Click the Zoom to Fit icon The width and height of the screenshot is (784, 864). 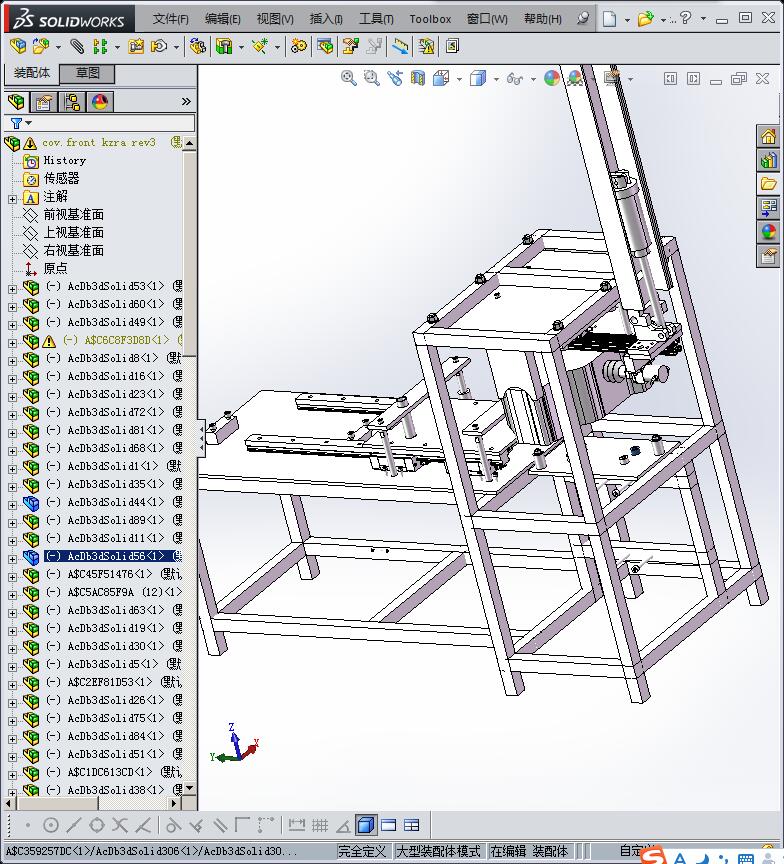348,78
